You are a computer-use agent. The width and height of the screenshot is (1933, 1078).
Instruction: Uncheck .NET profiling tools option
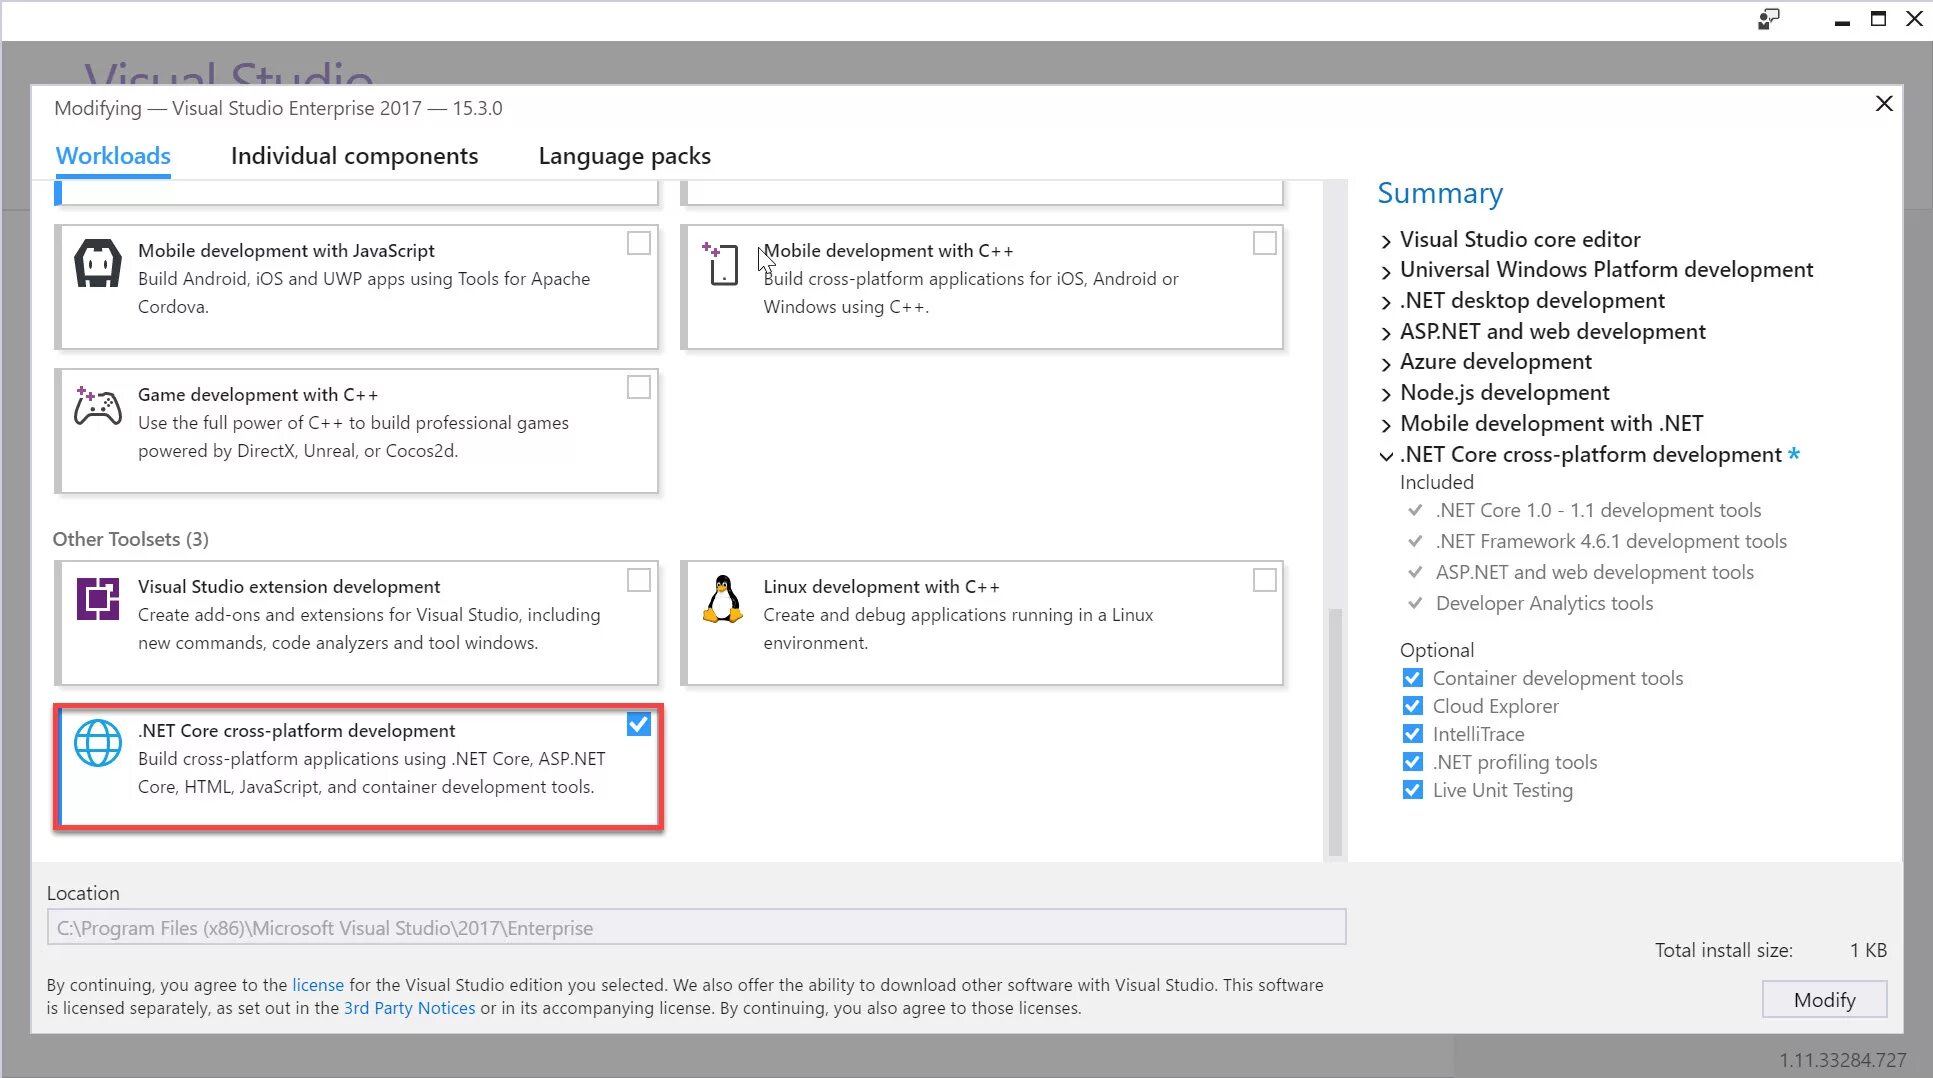(1413, 762)
